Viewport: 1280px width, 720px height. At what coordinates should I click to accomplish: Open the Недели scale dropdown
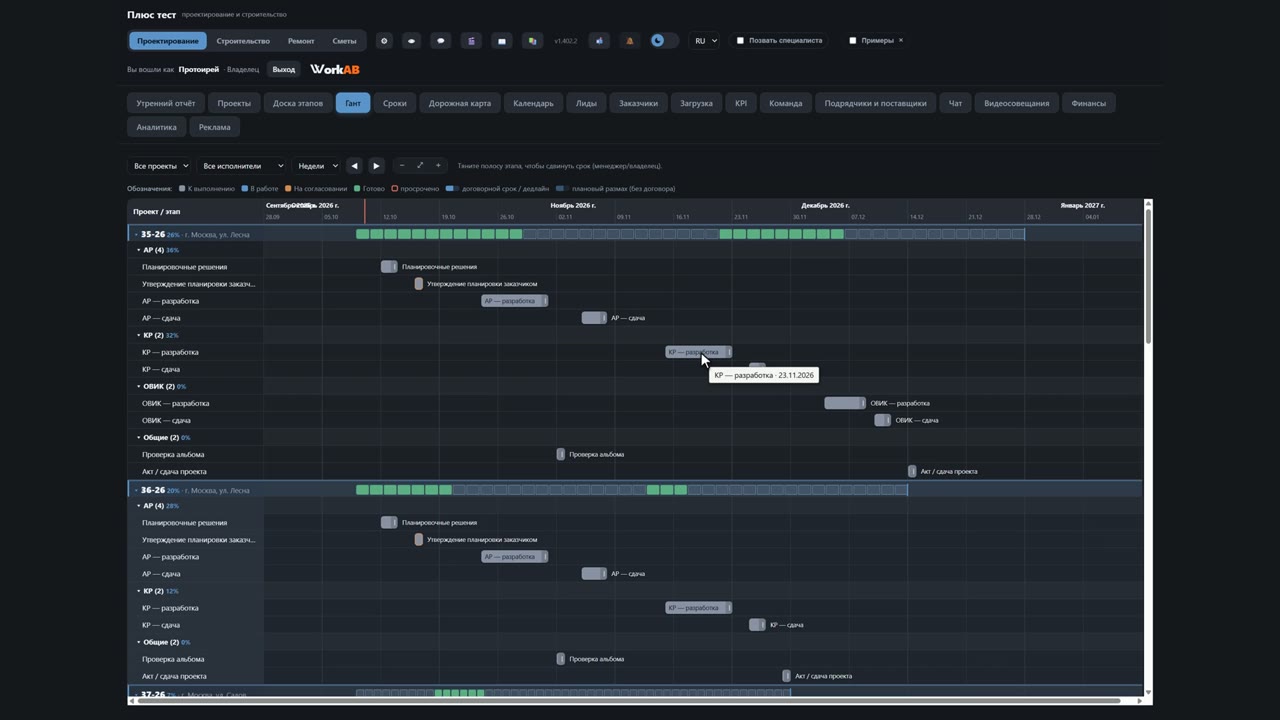317,166
